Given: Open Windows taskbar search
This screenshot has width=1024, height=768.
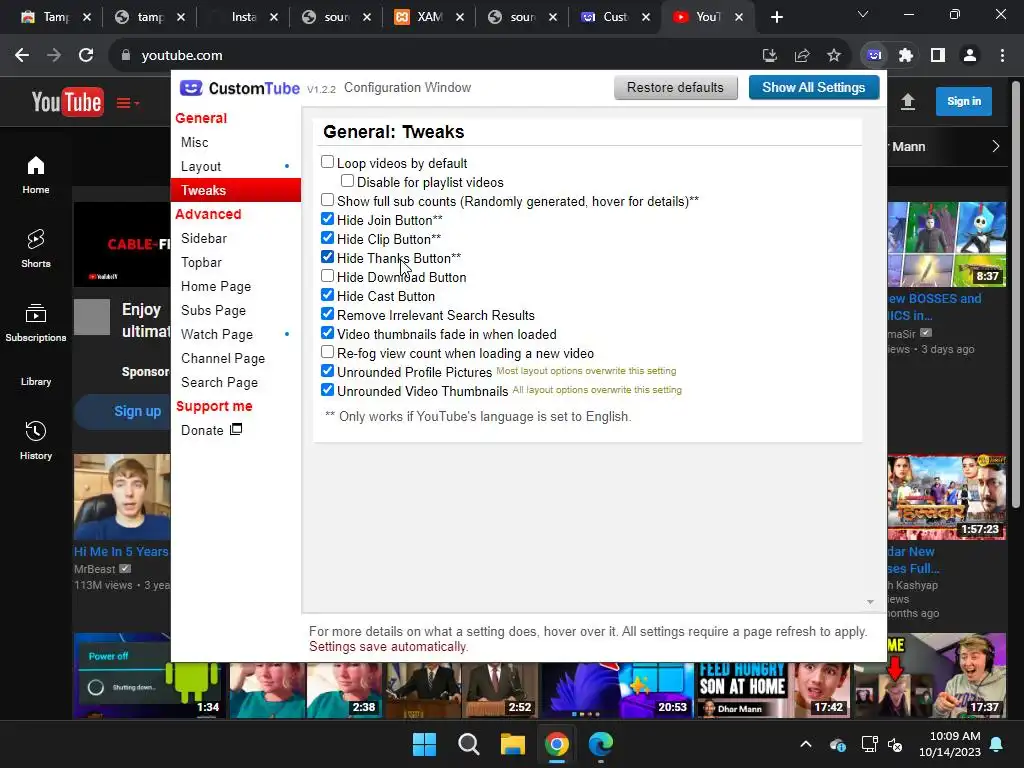Looking at the screenshot, I should 469,744.
